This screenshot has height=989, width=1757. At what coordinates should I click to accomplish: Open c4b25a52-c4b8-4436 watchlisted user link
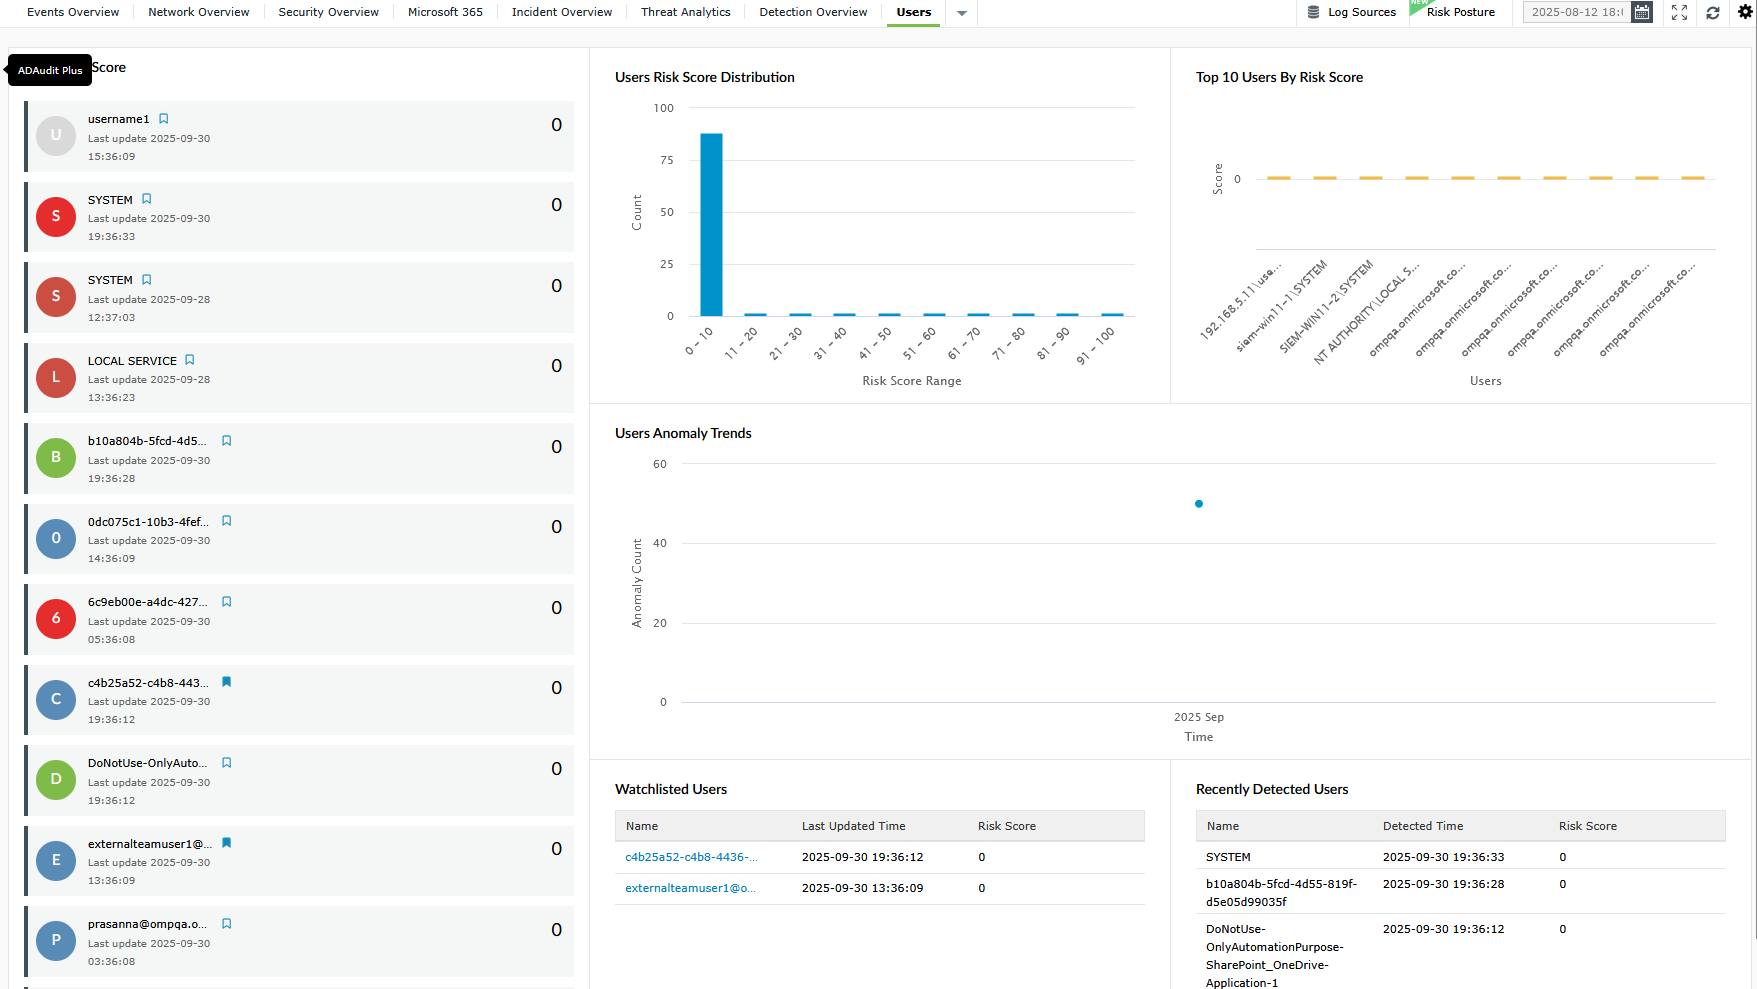[691, 857]
